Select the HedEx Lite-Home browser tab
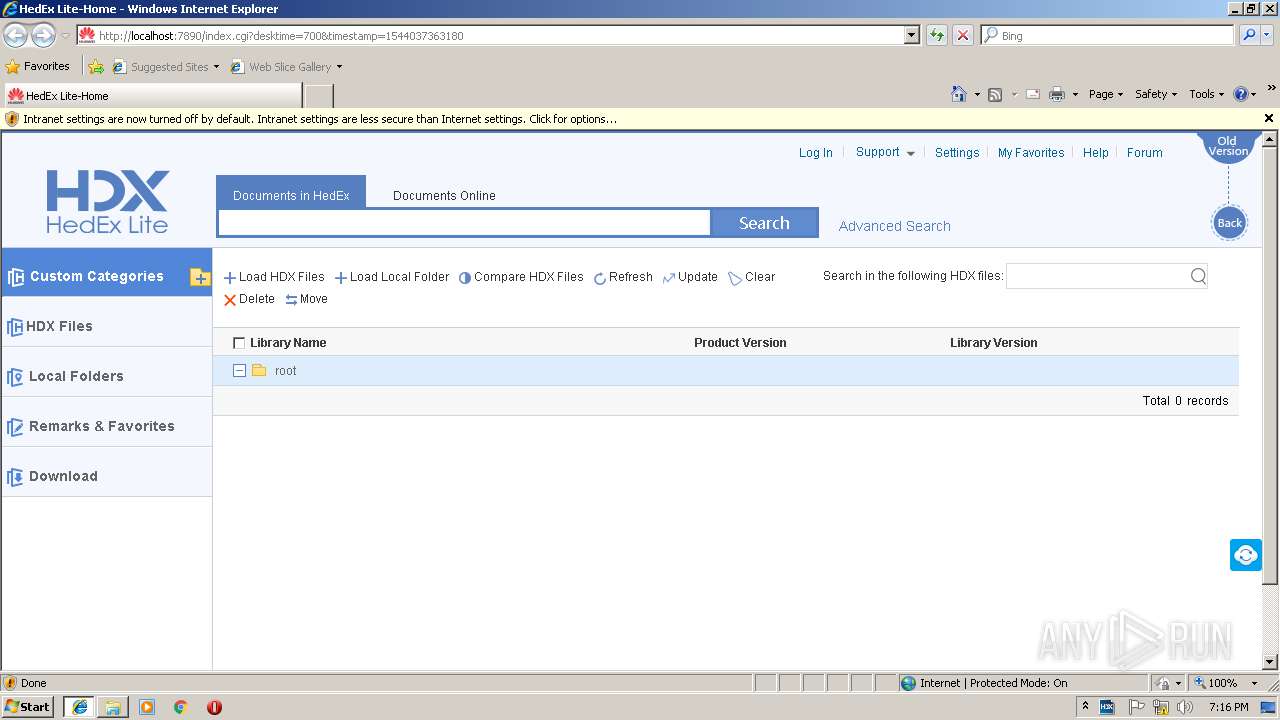 (x=152, y=96)
